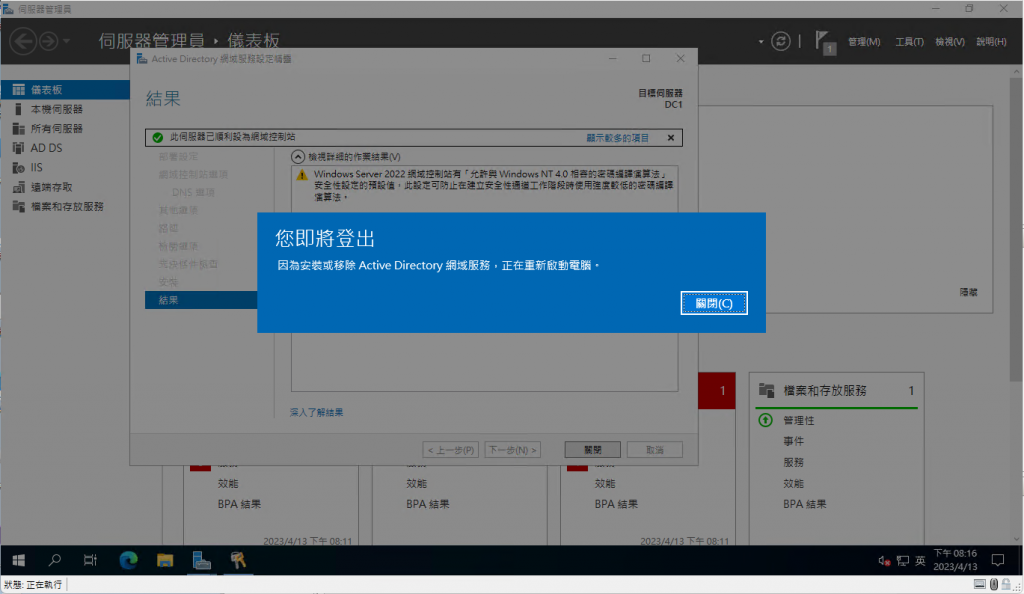
Task: Open 事件 in 檔案和存放服務 tile
Action: [793, 441]
